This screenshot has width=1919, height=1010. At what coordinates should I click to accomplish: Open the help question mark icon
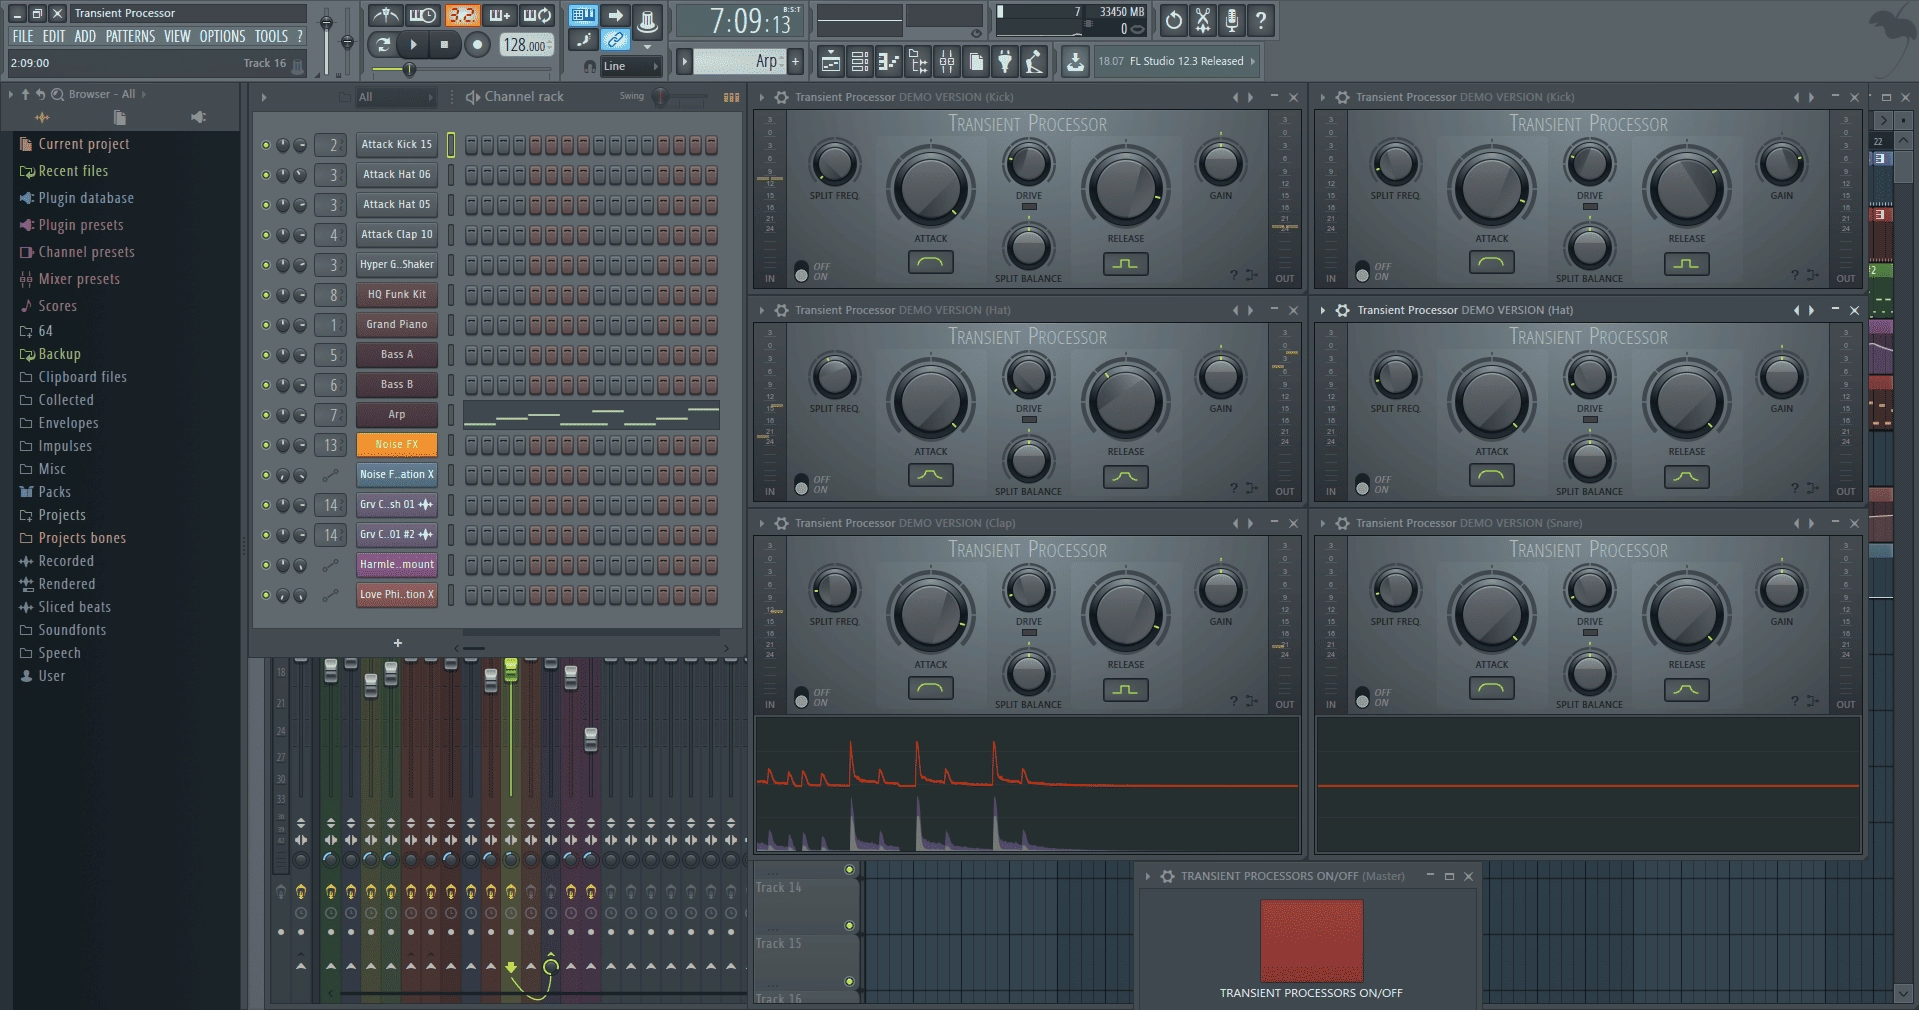click(1261, 20)
